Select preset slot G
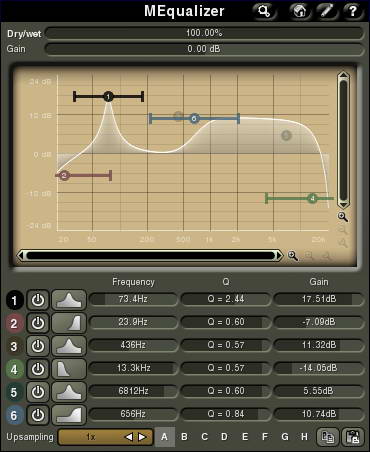 285,437
